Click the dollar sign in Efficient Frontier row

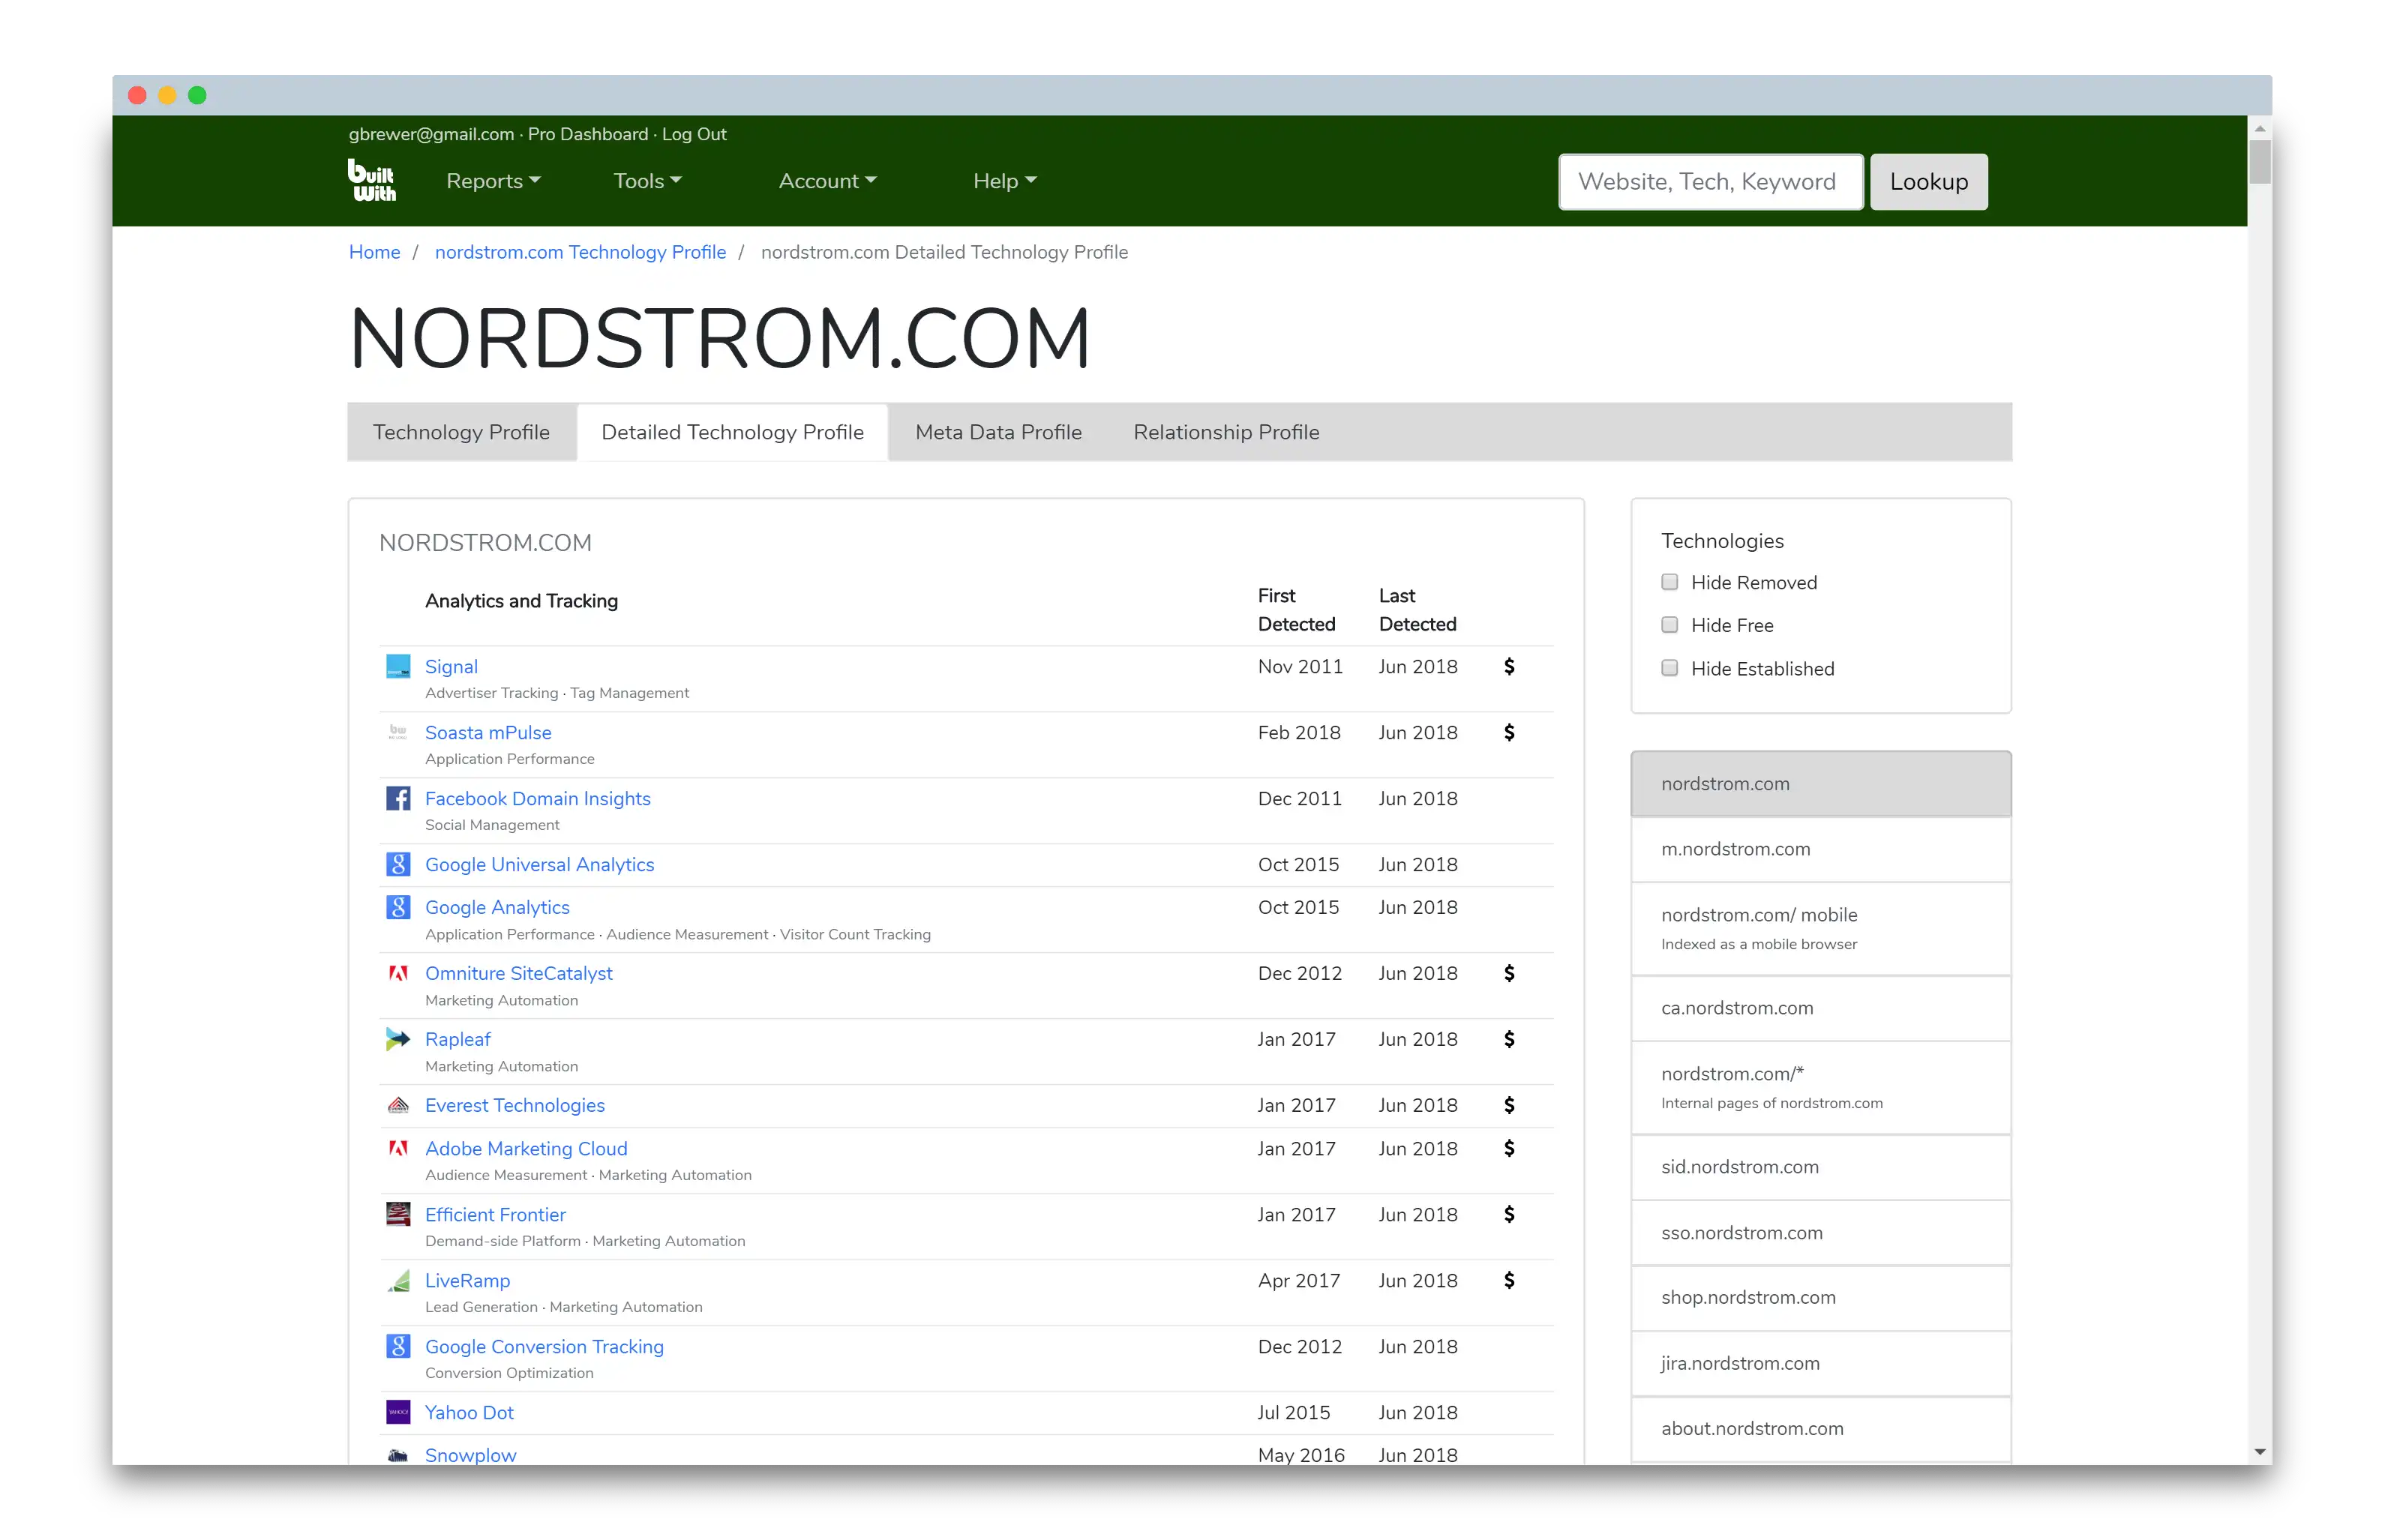[x=1509, y=1214]
